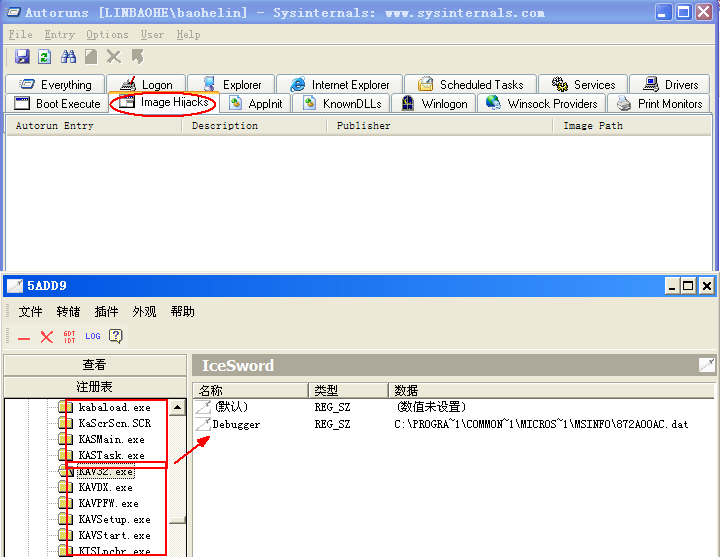
Task: Select the KASTask.exe registry key
Action: point(112,456)
